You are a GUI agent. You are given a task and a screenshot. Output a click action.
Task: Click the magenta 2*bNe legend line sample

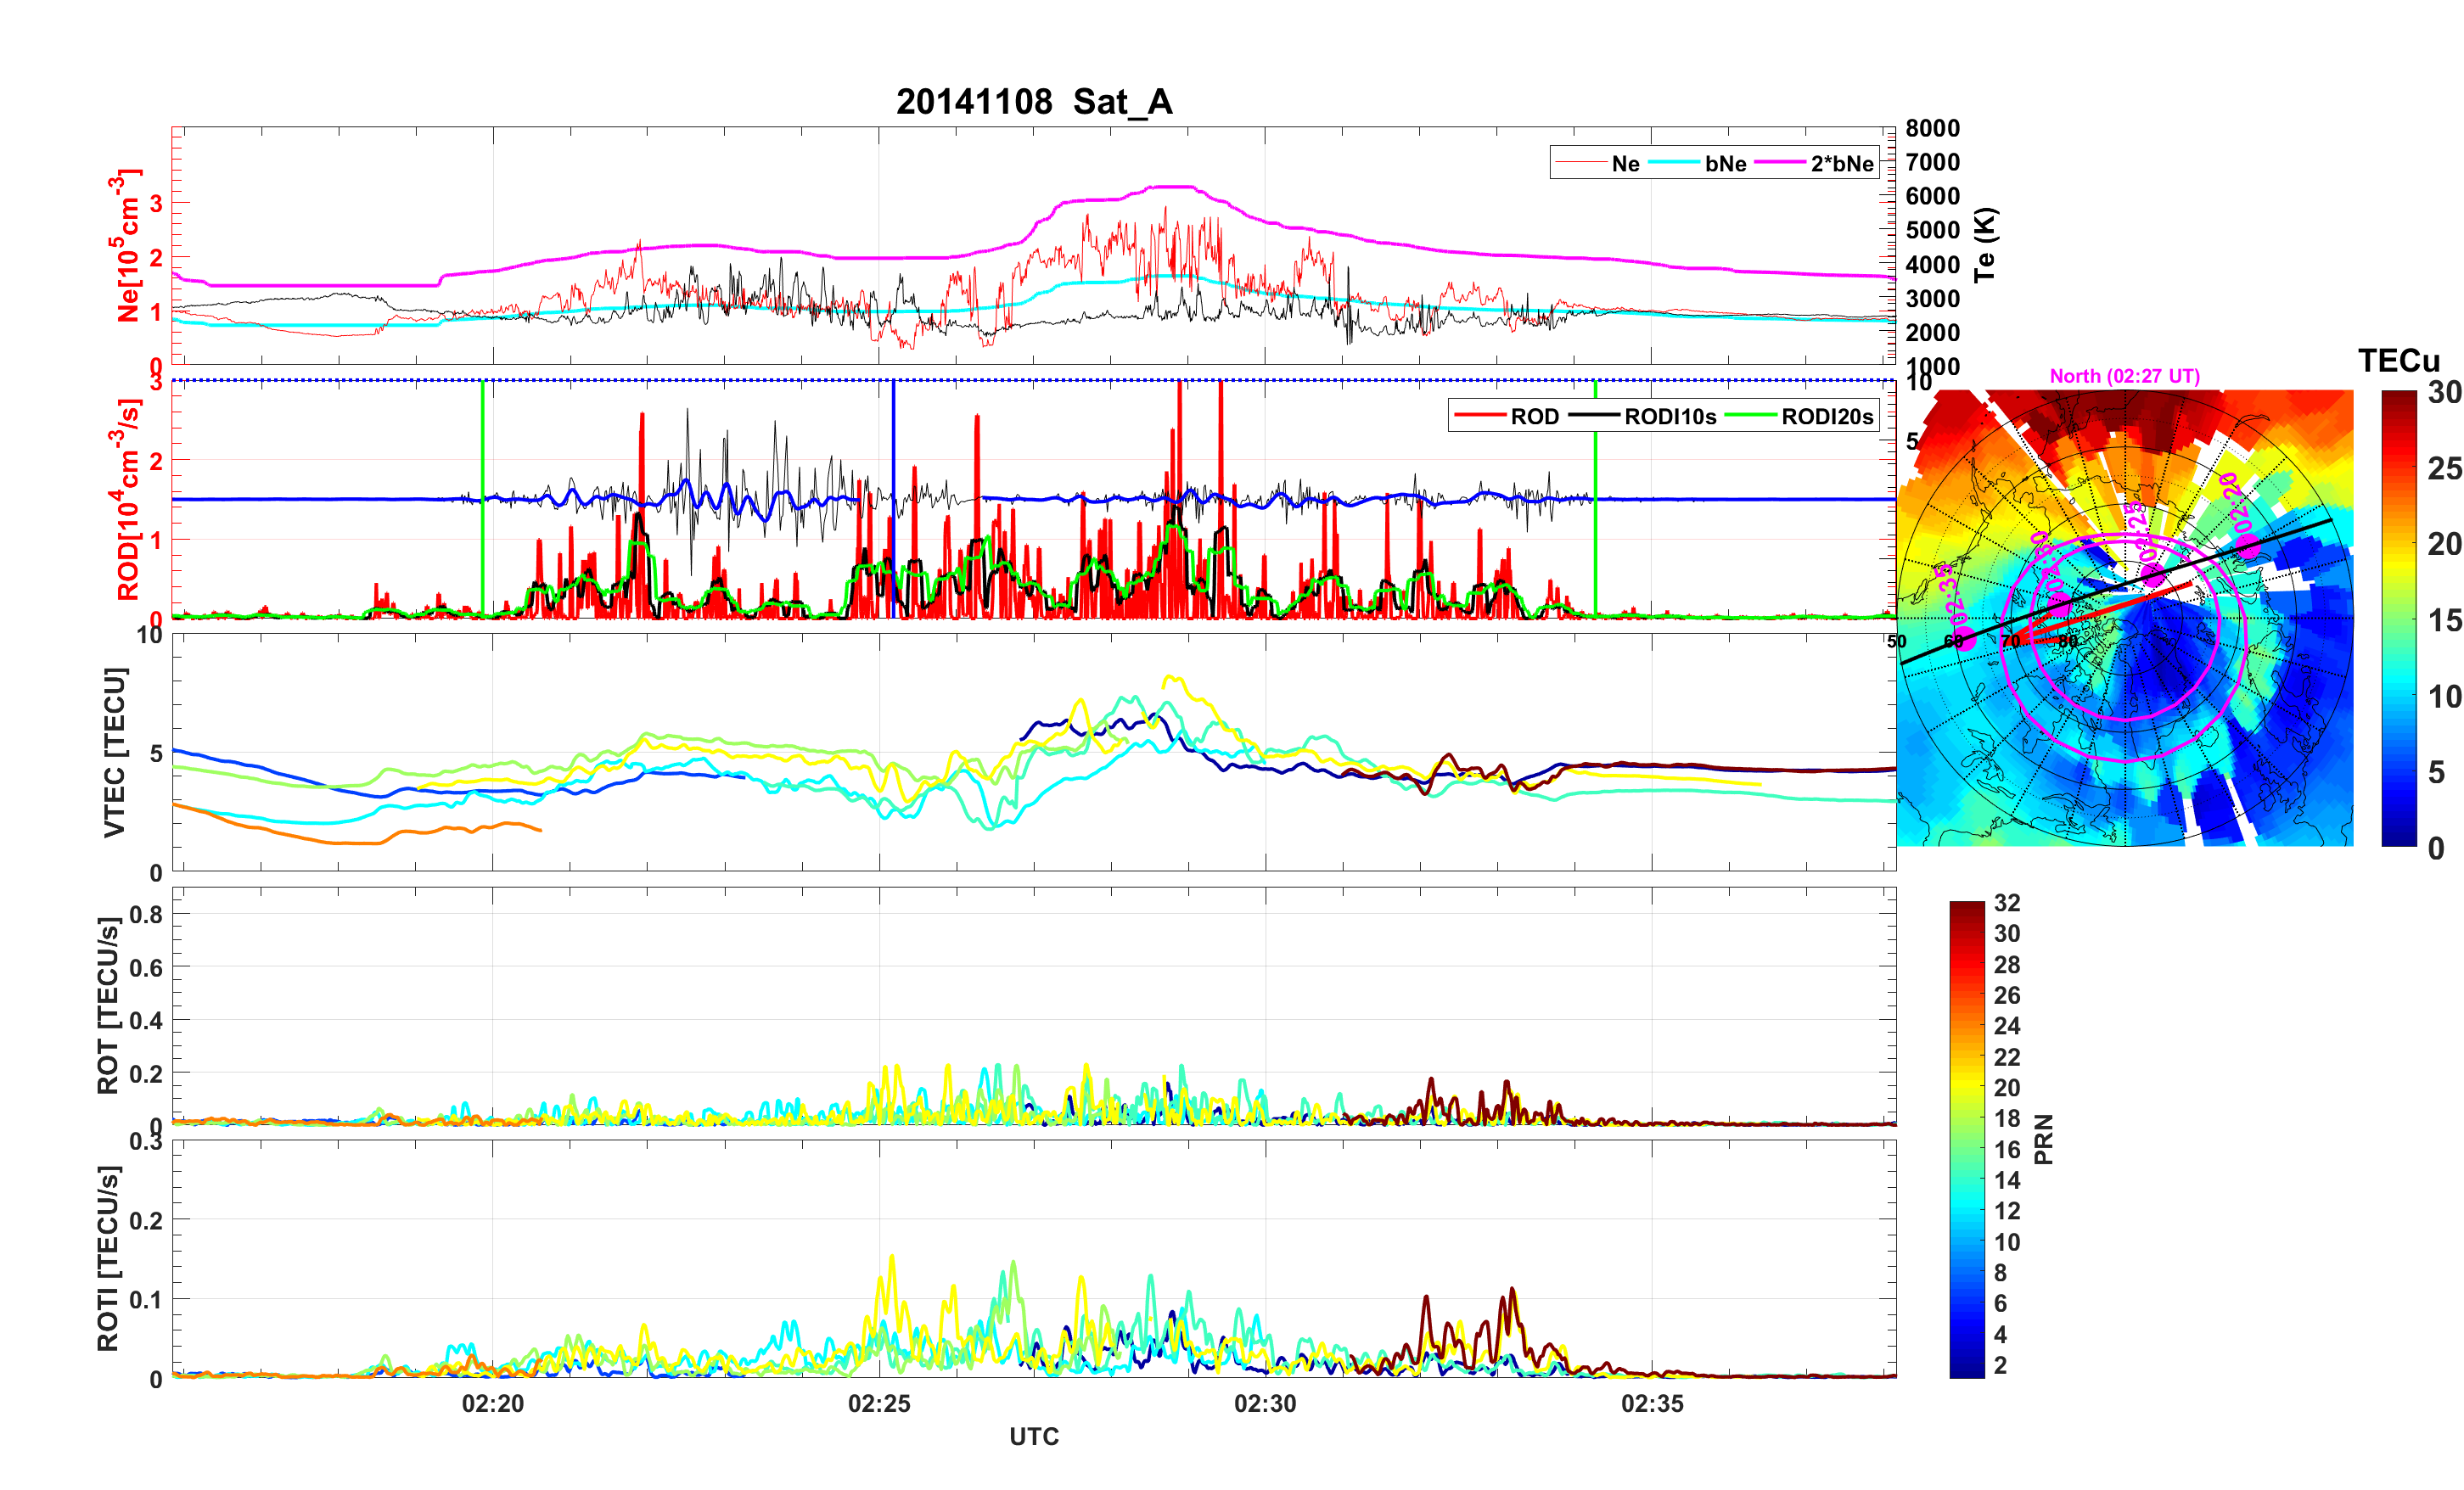pyautogui.click(x=1780, y=163)
